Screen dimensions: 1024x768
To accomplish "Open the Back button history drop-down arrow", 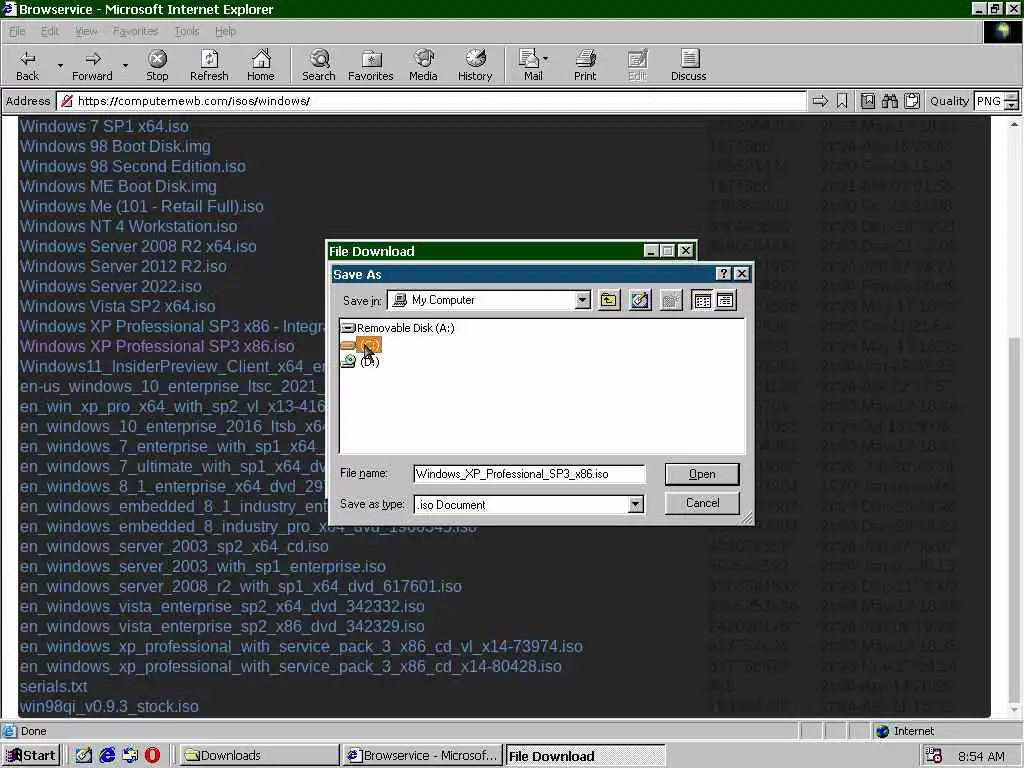I will pos(60,65).
